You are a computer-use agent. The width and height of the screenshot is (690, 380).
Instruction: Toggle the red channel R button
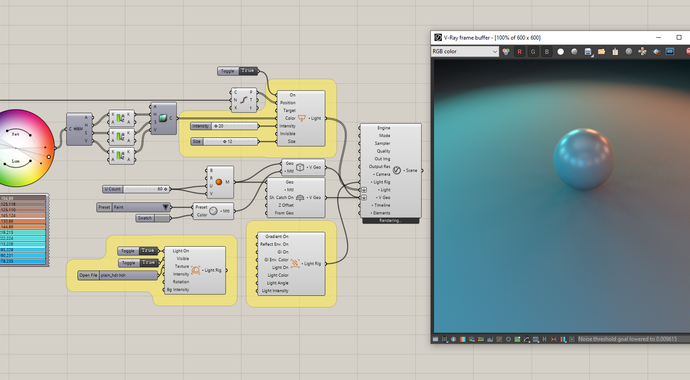(519, 51)
